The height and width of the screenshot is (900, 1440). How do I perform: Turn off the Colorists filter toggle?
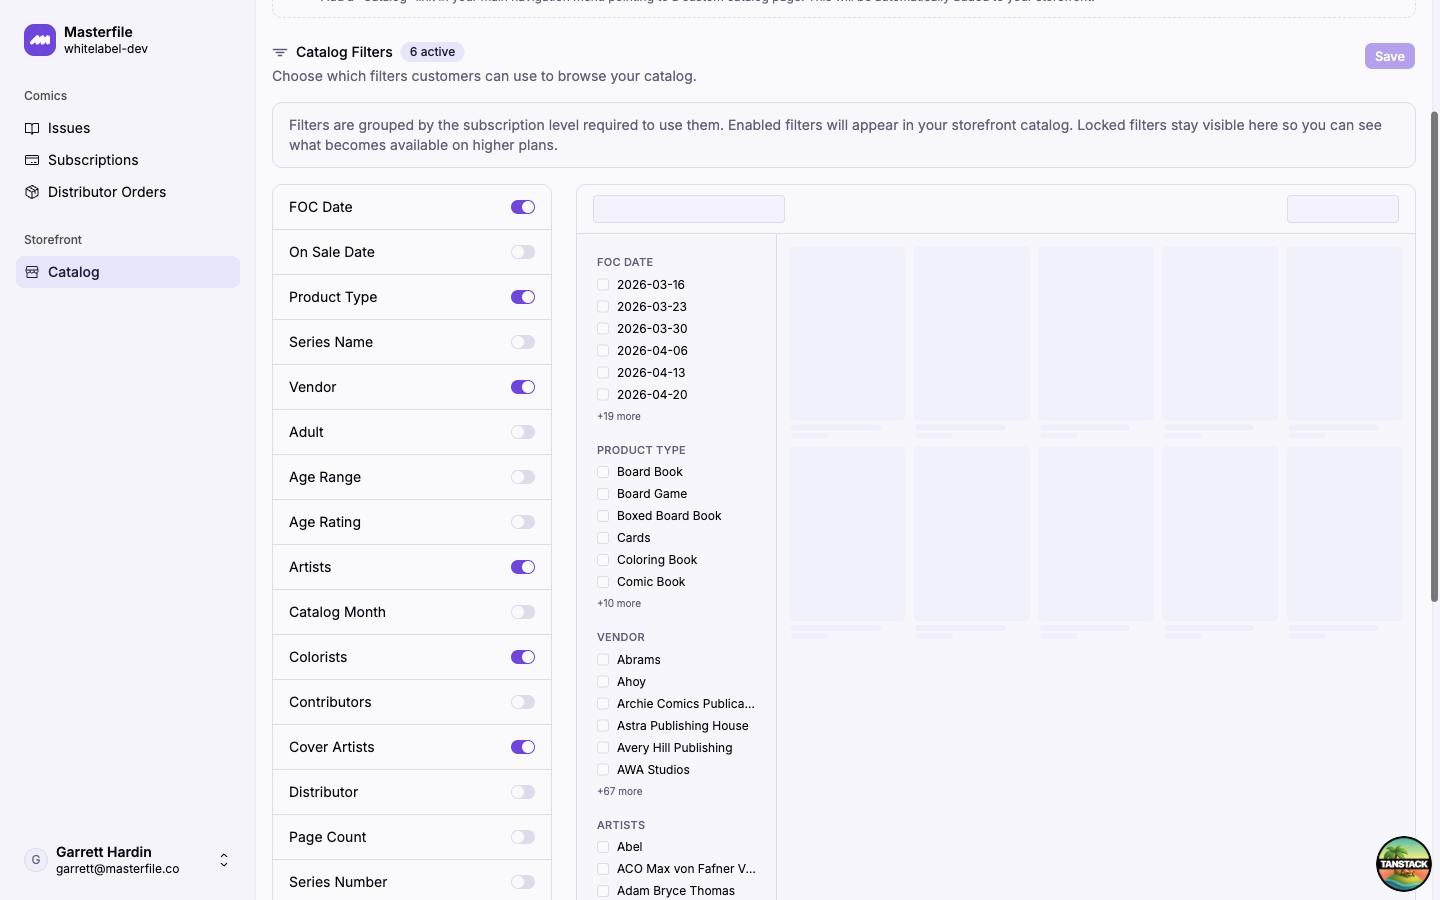tap(523, 657)
